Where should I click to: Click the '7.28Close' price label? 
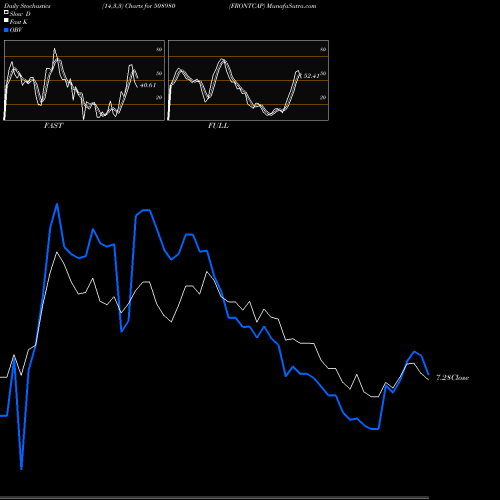coord(452,378)
